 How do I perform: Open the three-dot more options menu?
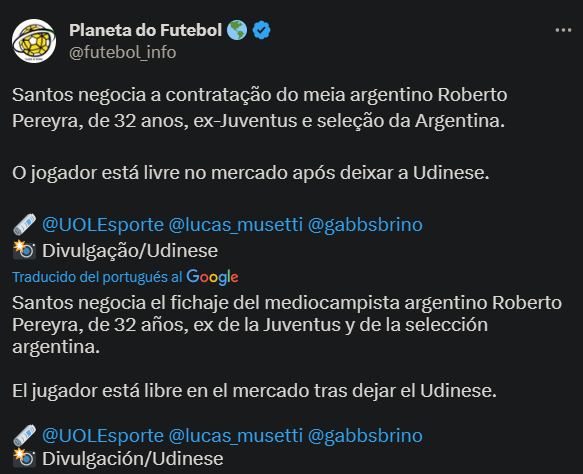[563, 30]
